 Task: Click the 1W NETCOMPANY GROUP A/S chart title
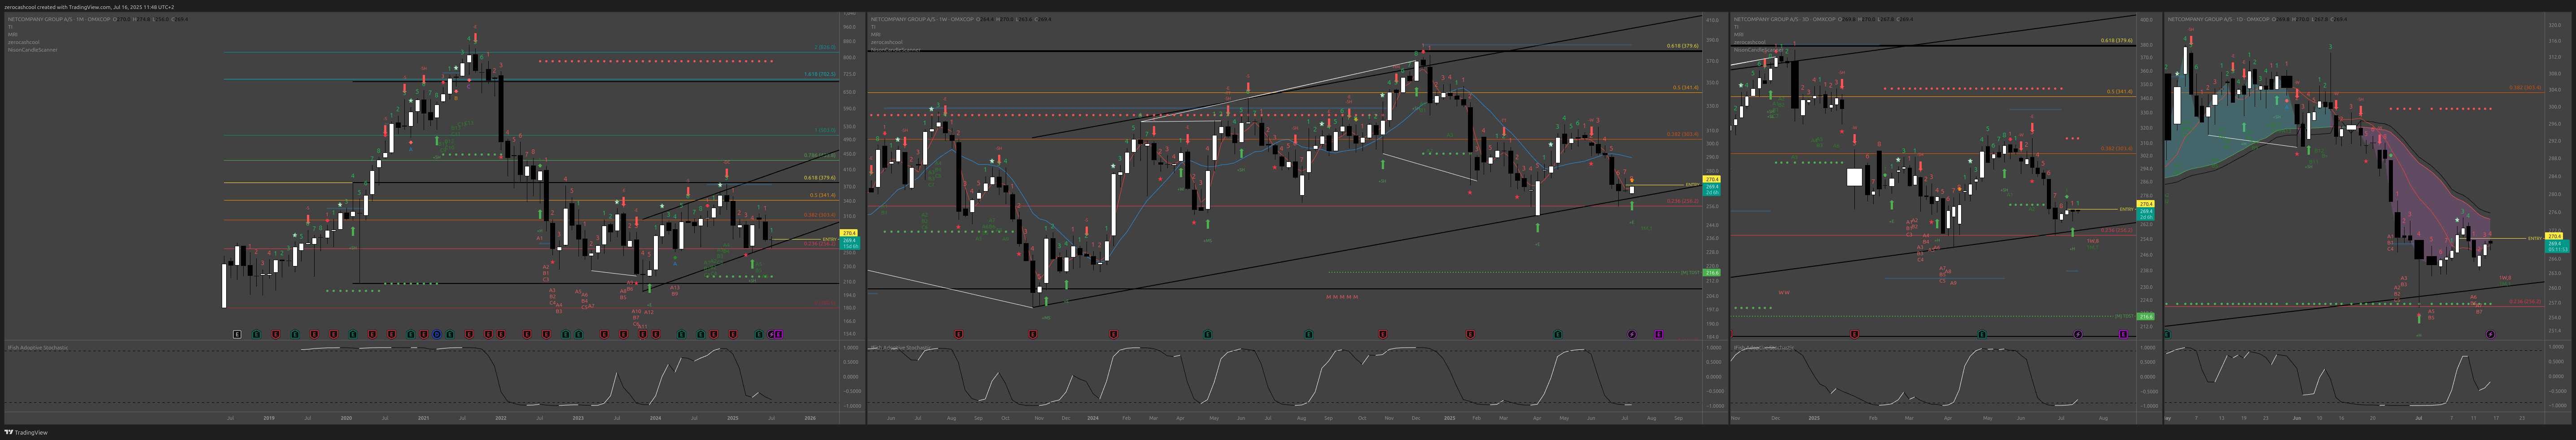(x=922, y=19)
